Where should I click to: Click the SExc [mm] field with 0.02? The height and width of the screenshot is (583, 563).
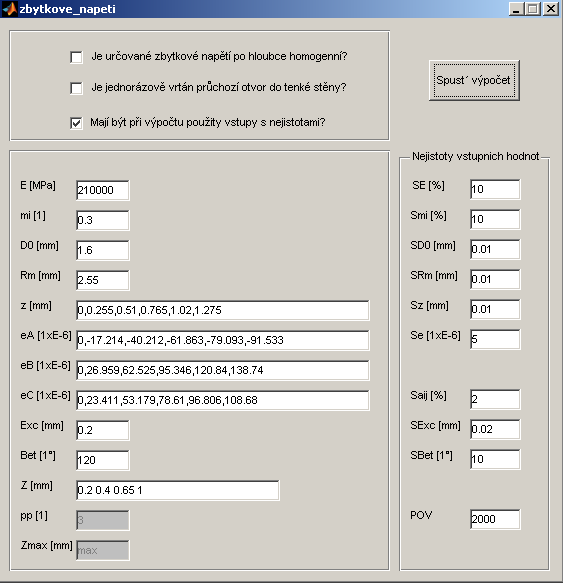pos(495,429)
